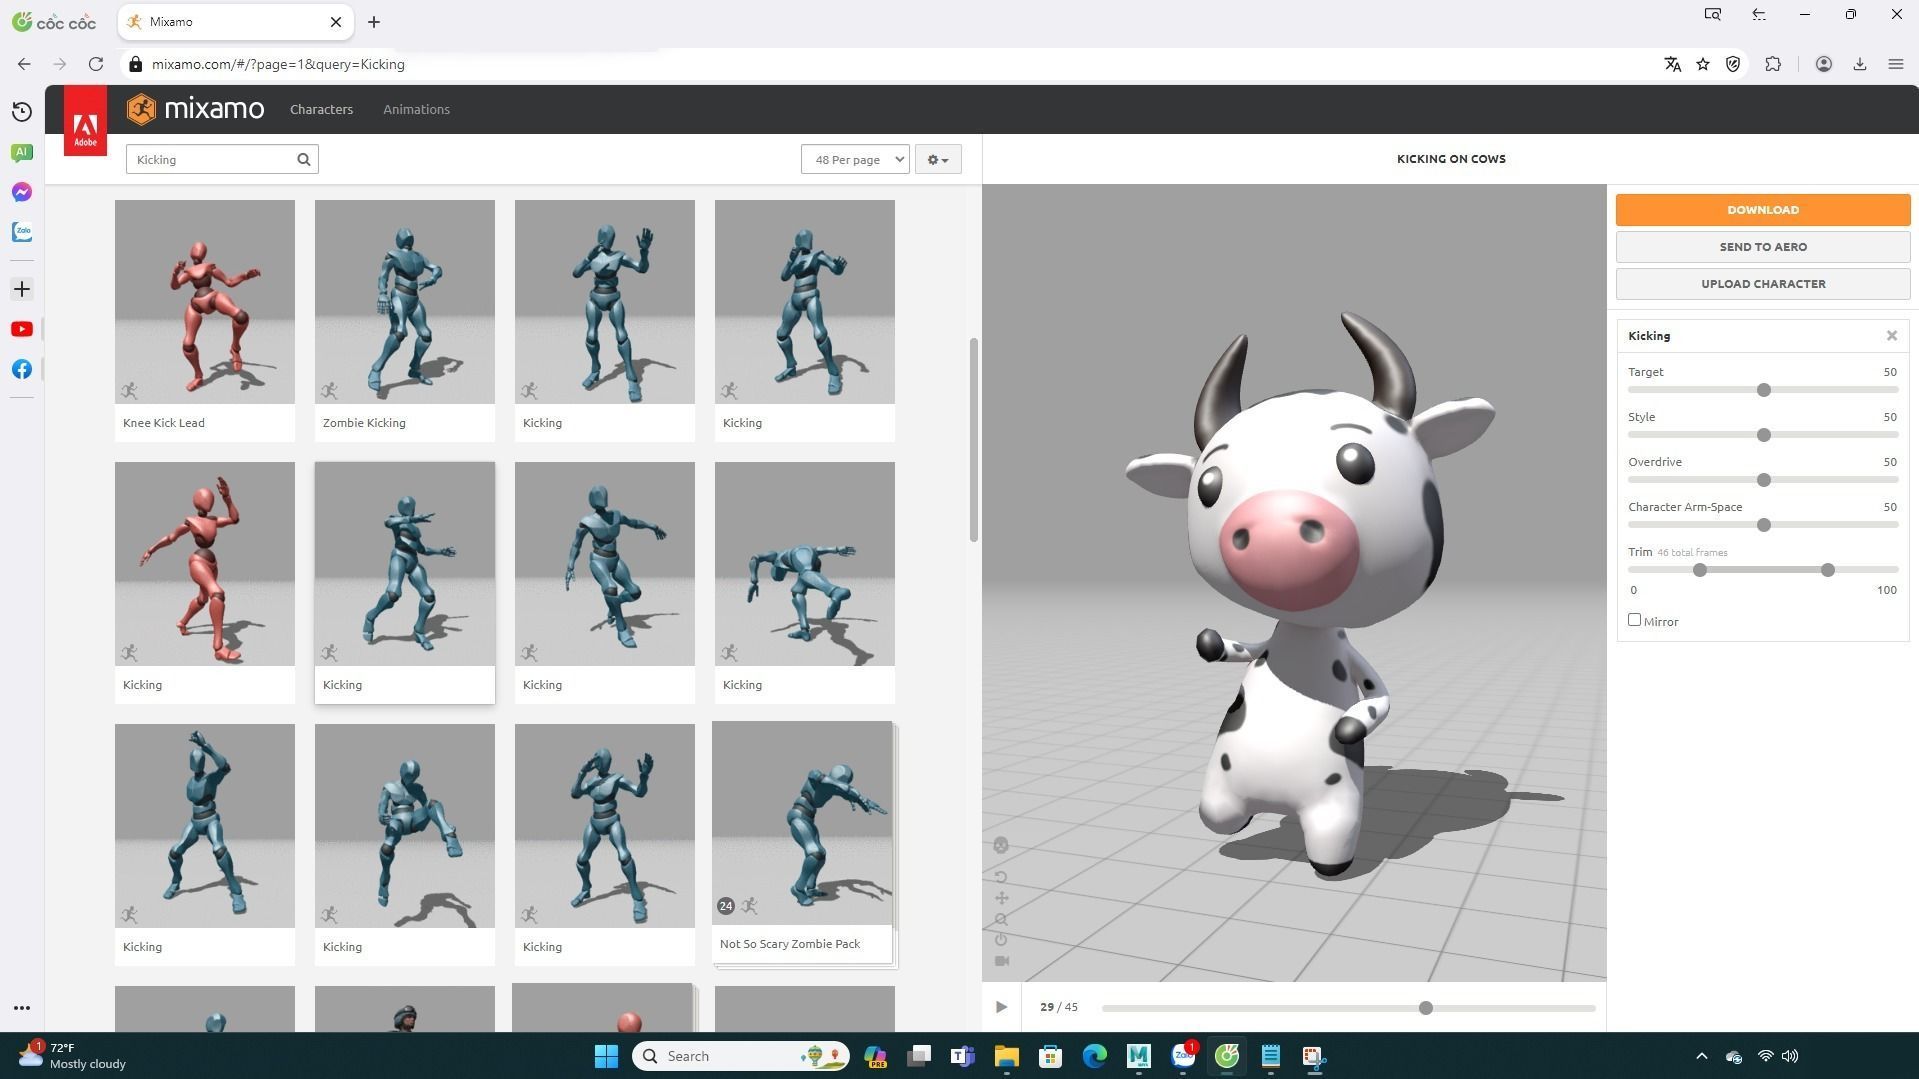The image size is (1919, 1079).
Task: Toggle skeleton view skull icon
Action: point(1001,845)
